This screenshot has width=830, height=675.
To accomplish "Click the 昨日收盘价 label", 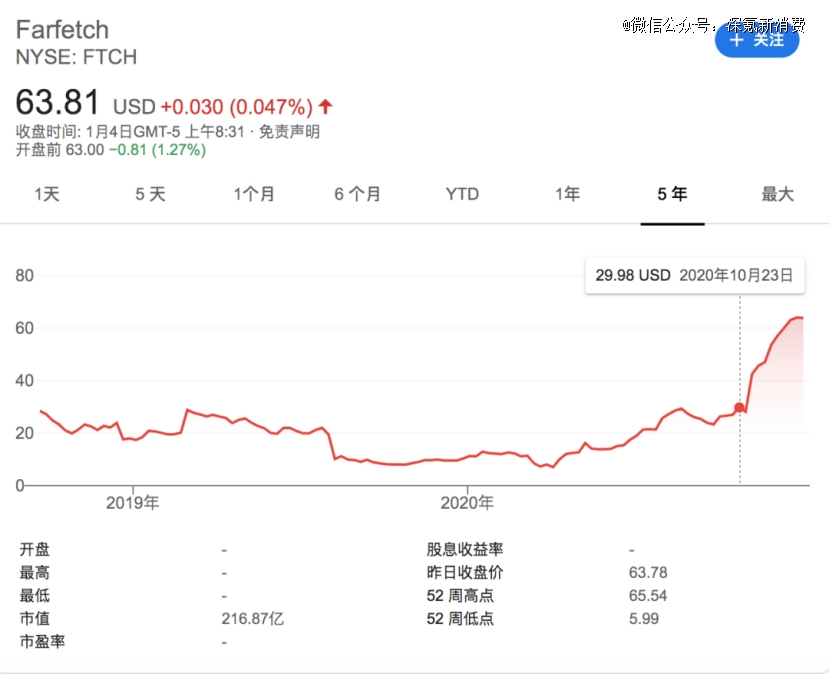I will point(465,573).
